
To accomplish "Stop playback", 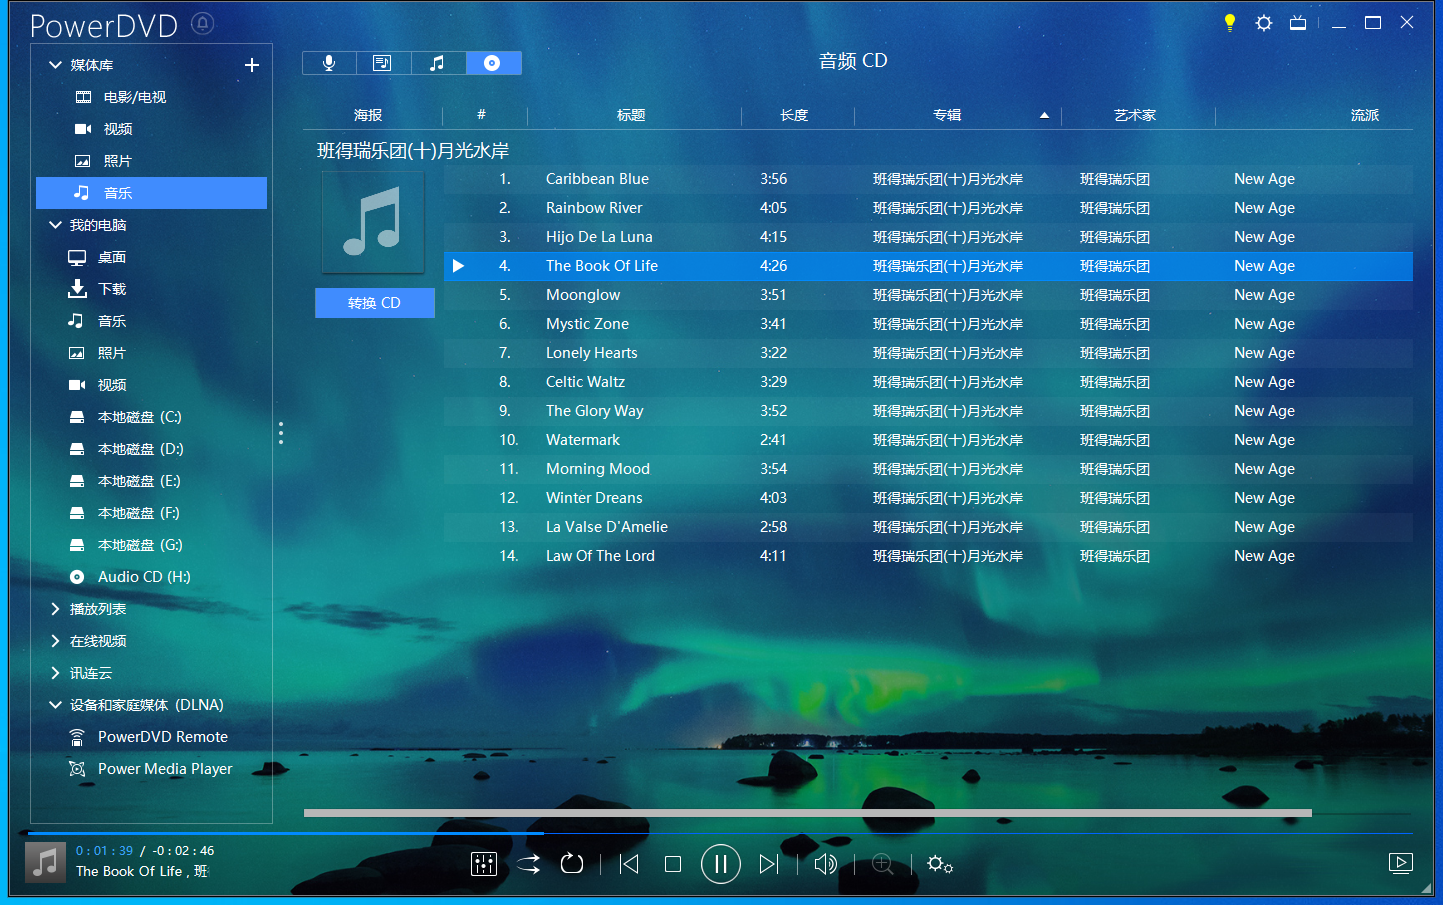I will tap(673, 864).
